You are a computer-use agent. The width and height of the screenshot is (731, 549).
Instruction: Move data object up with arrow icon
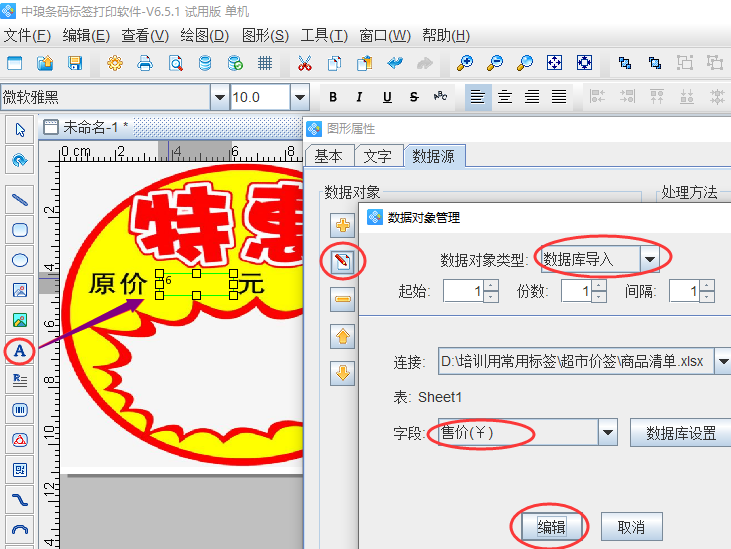(x=343, y=336)
